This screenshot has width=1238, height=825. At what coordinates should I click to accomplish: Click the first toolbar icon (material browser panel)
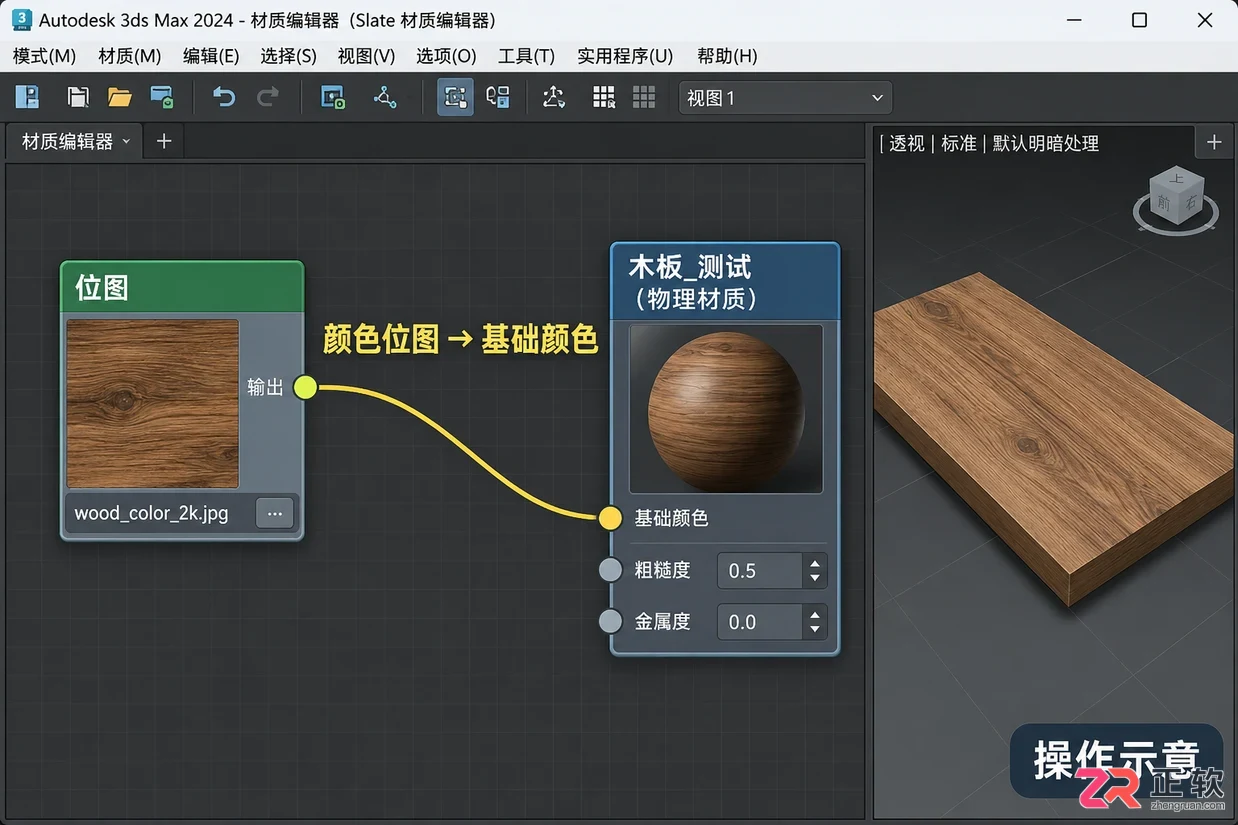[27, 97]
